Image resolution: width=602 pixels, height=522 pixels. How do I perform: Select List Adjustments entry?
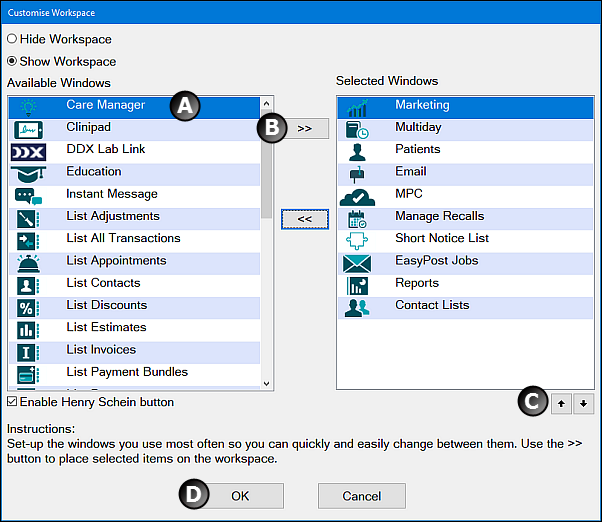point(134,219)
